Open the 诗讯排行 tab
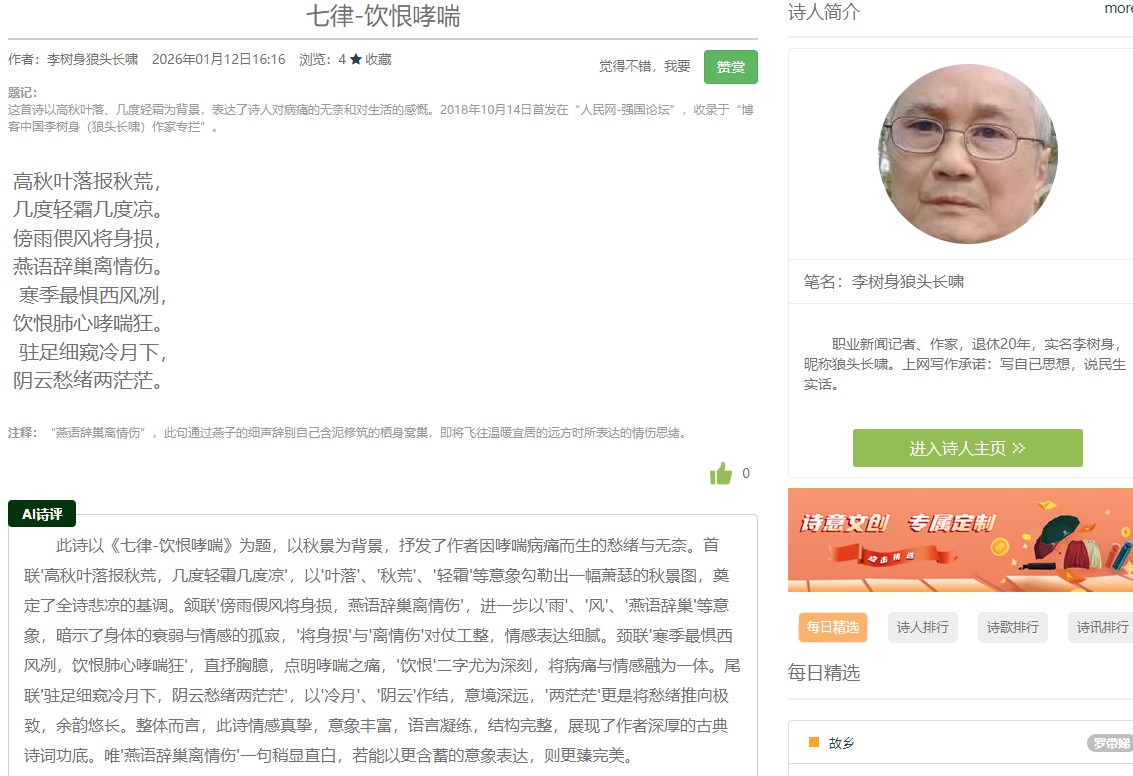Screen dimensions: 1133x776 [x=1100, y=627]
